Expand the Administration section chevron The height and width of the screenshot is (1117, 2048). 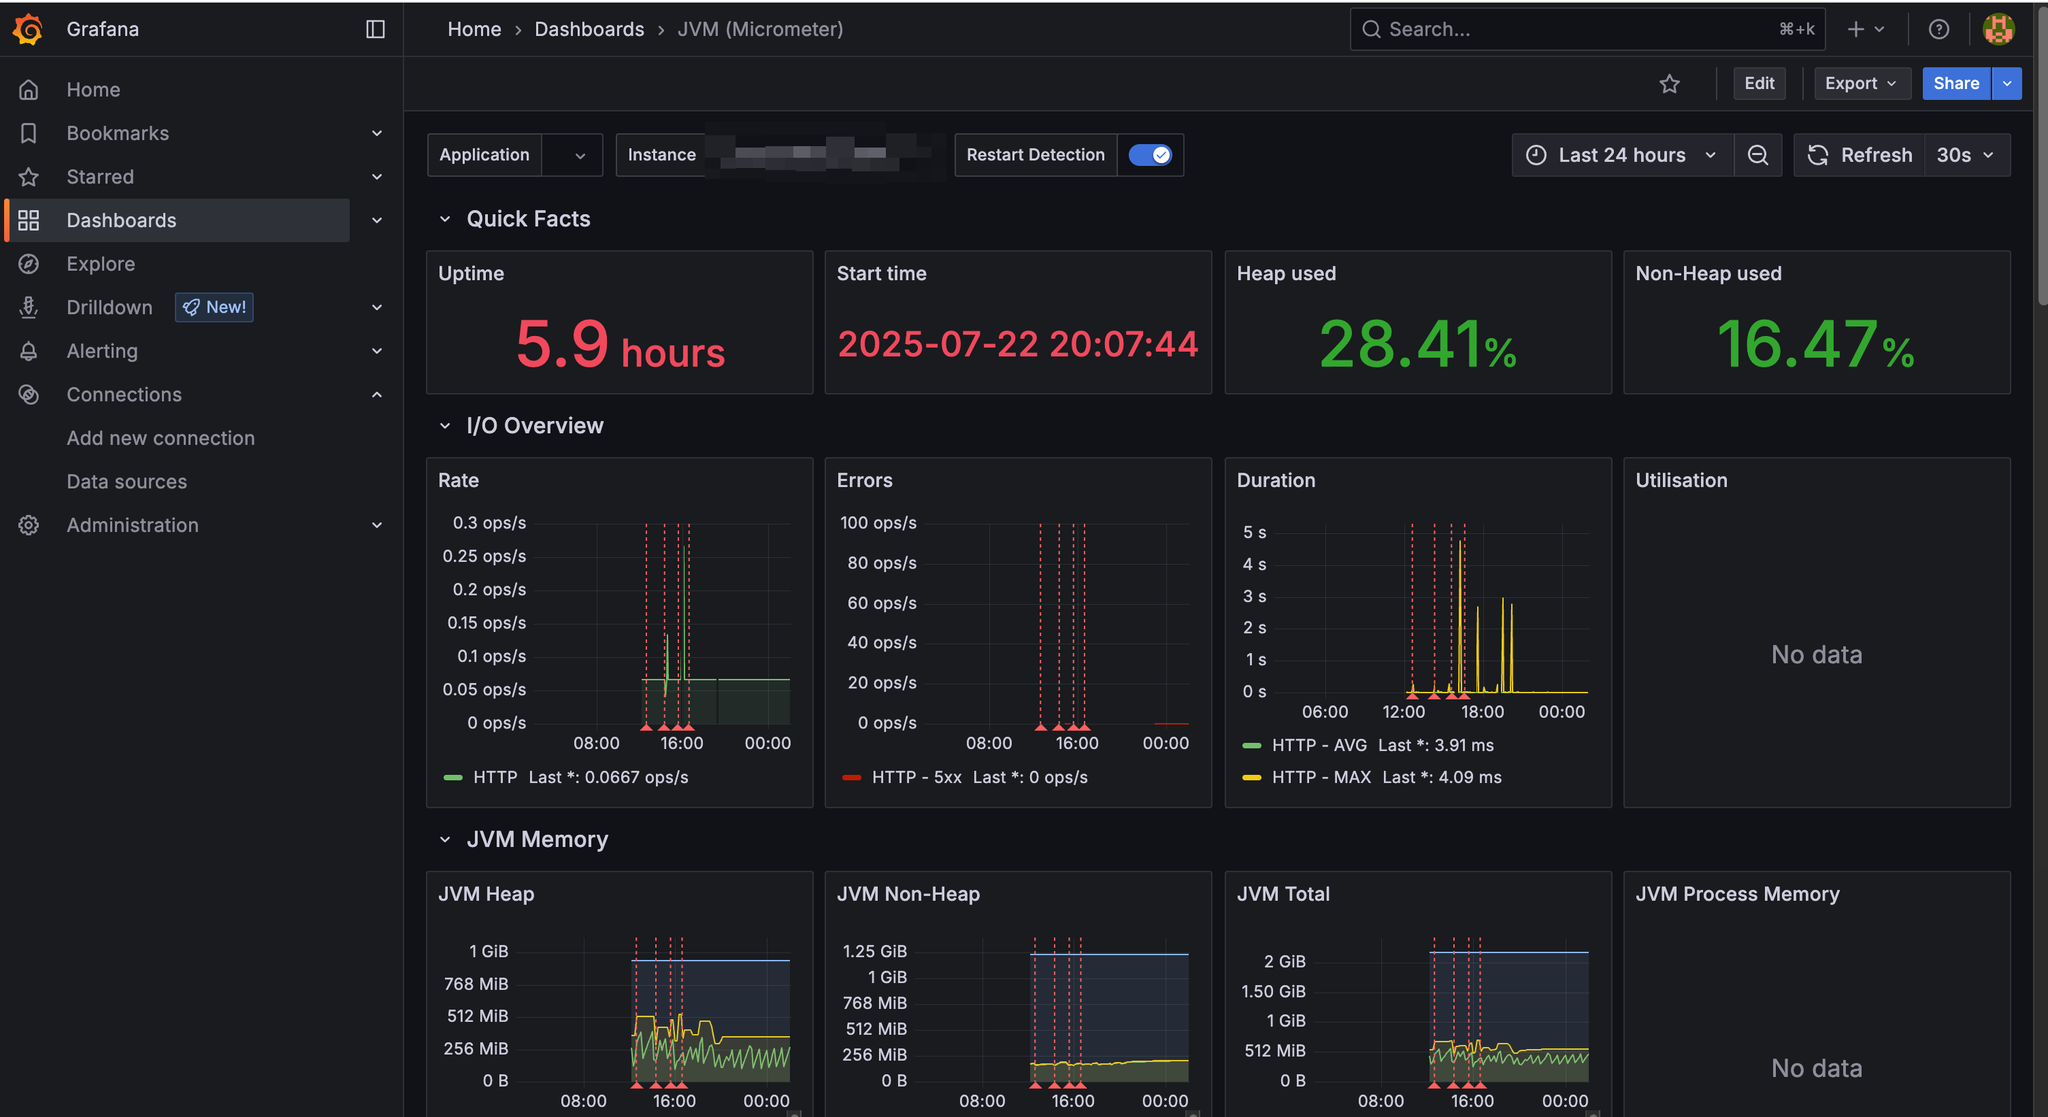coord(377,525)
